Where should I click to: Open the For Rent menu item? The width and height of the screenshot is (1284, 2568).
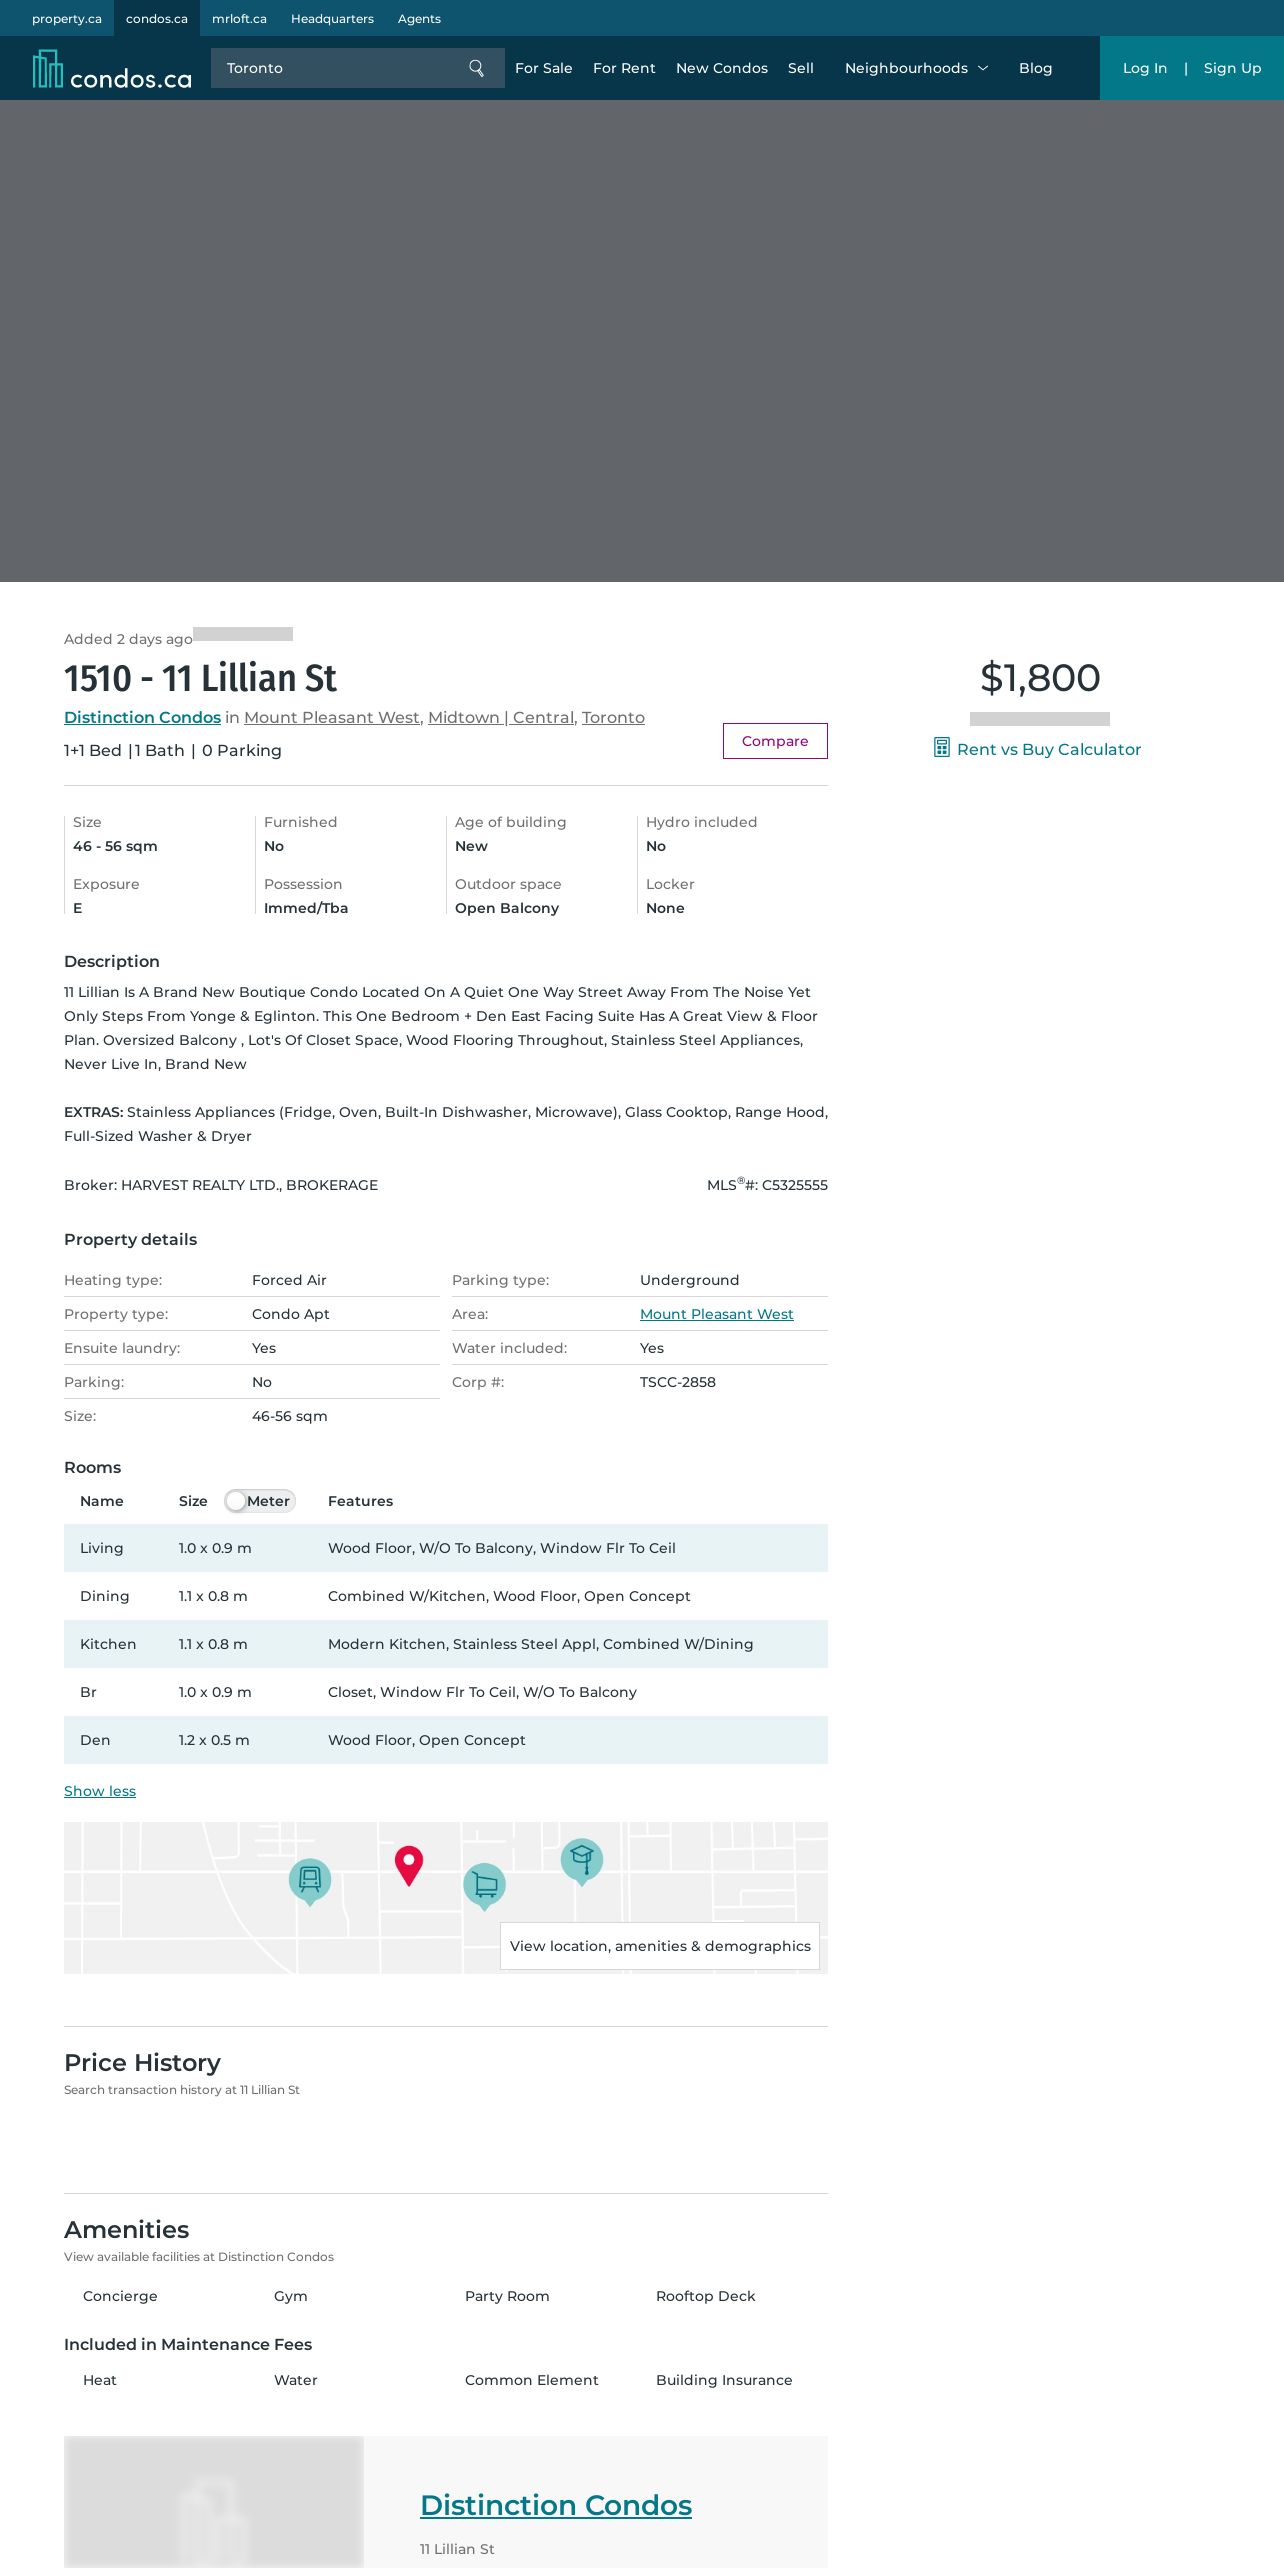pyautogui.click(x=624, y=68)
